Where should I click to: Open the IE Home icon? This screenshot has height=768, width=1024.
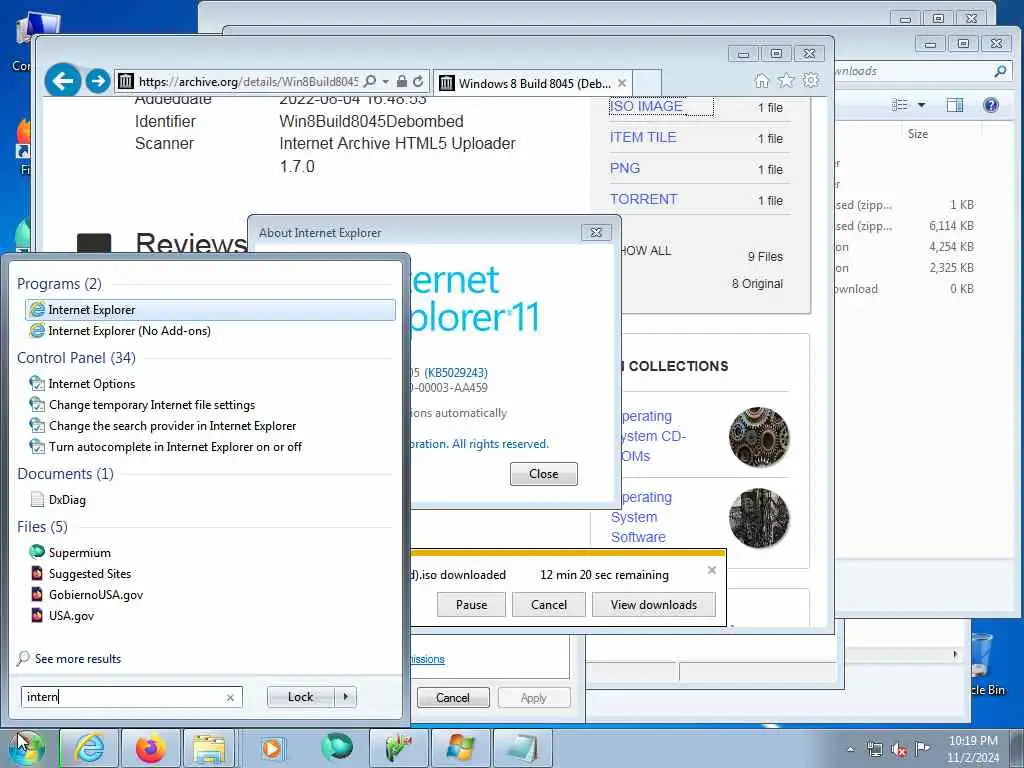(761, 81)
